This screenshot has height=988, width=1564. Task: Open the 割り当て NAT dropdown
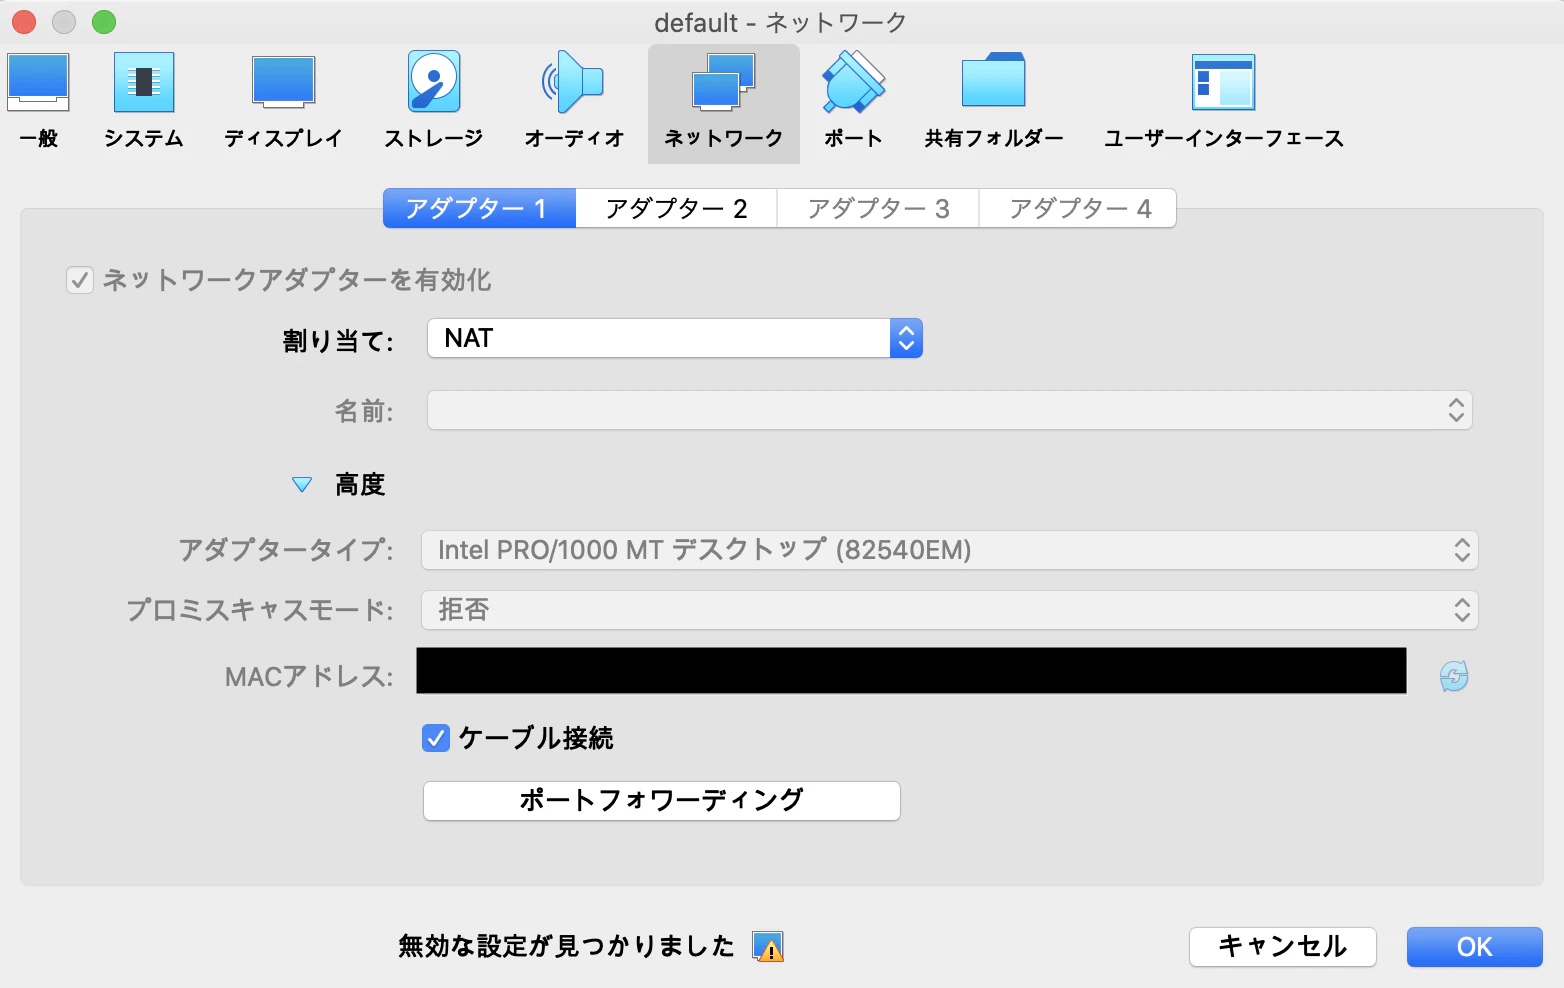pyautogui.click(x=675, y=338)
